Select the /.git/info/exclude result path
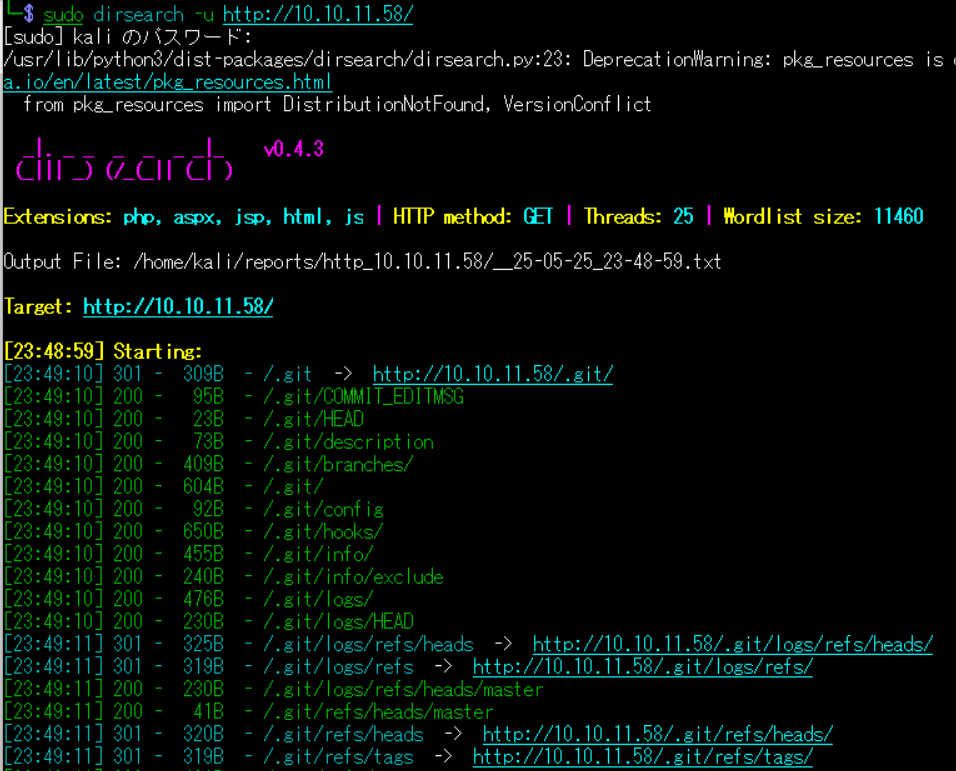 coord(353,577)
